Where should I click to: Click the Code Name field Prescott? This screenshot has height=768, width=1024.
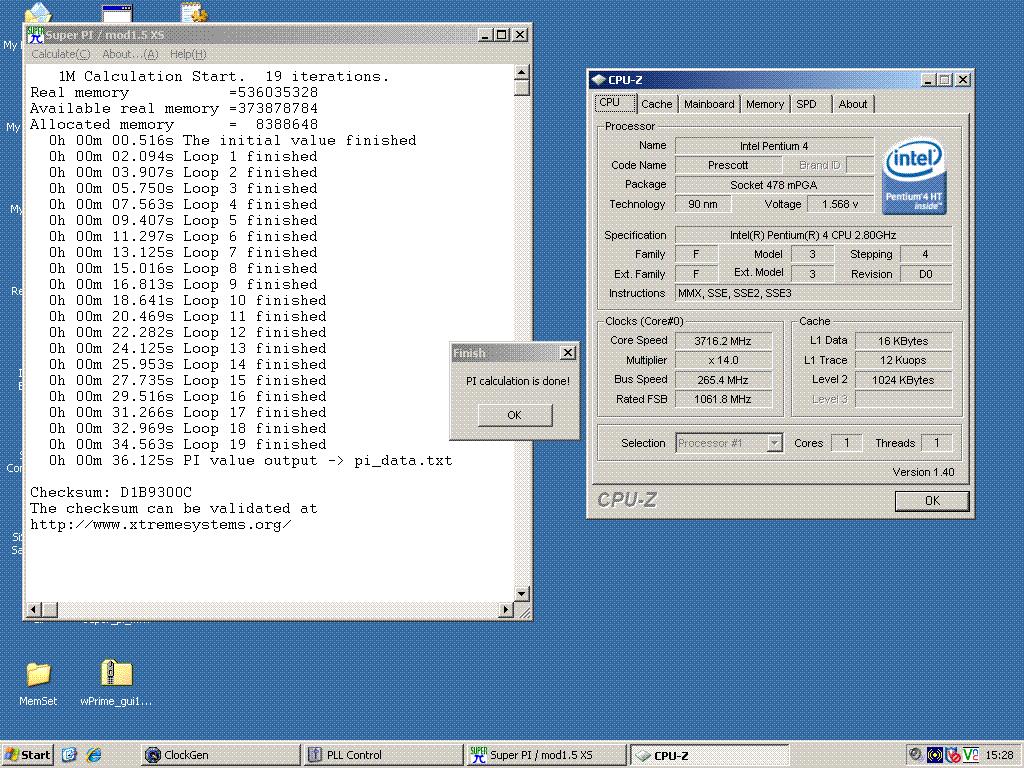point(728,165)
